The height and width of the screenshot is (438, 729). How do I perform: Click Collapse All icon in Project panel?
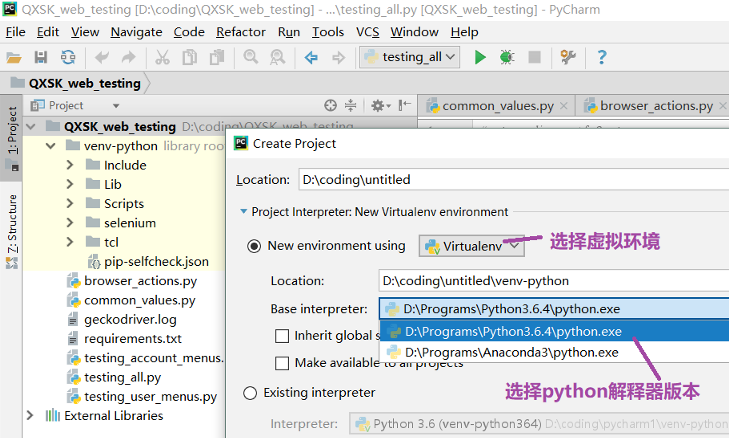click(x=351, y=106)
